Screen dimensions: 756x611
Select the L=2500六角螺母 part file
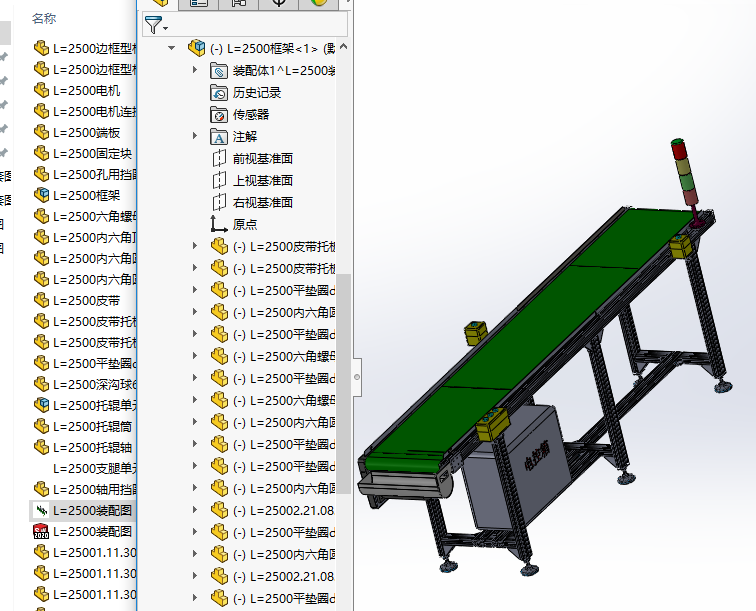85,217
